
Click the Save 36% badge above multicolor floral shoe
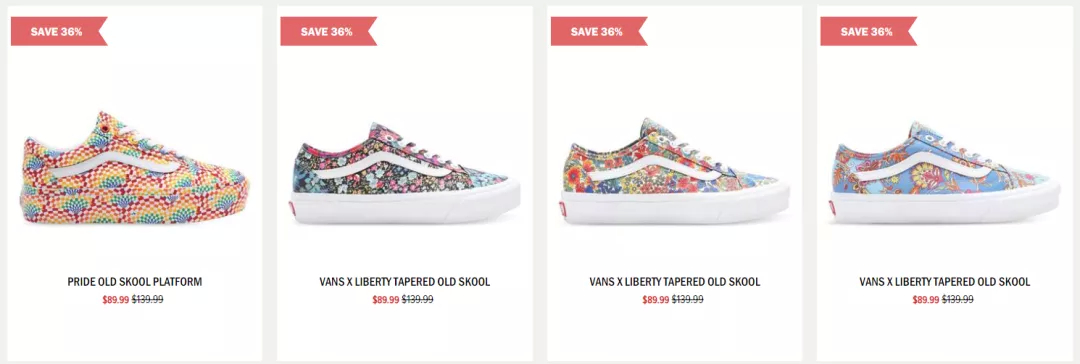tap(599, 31)
